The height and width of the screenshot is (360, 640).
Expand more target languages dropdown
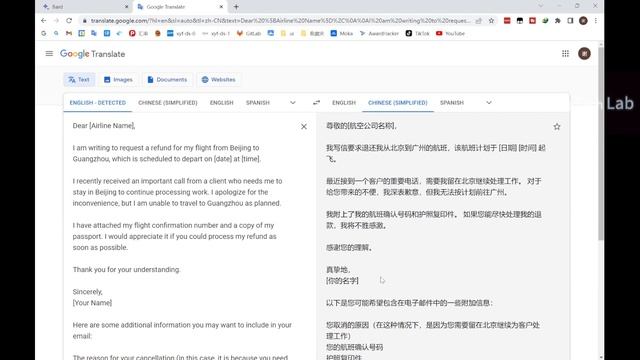coord(489,102)
